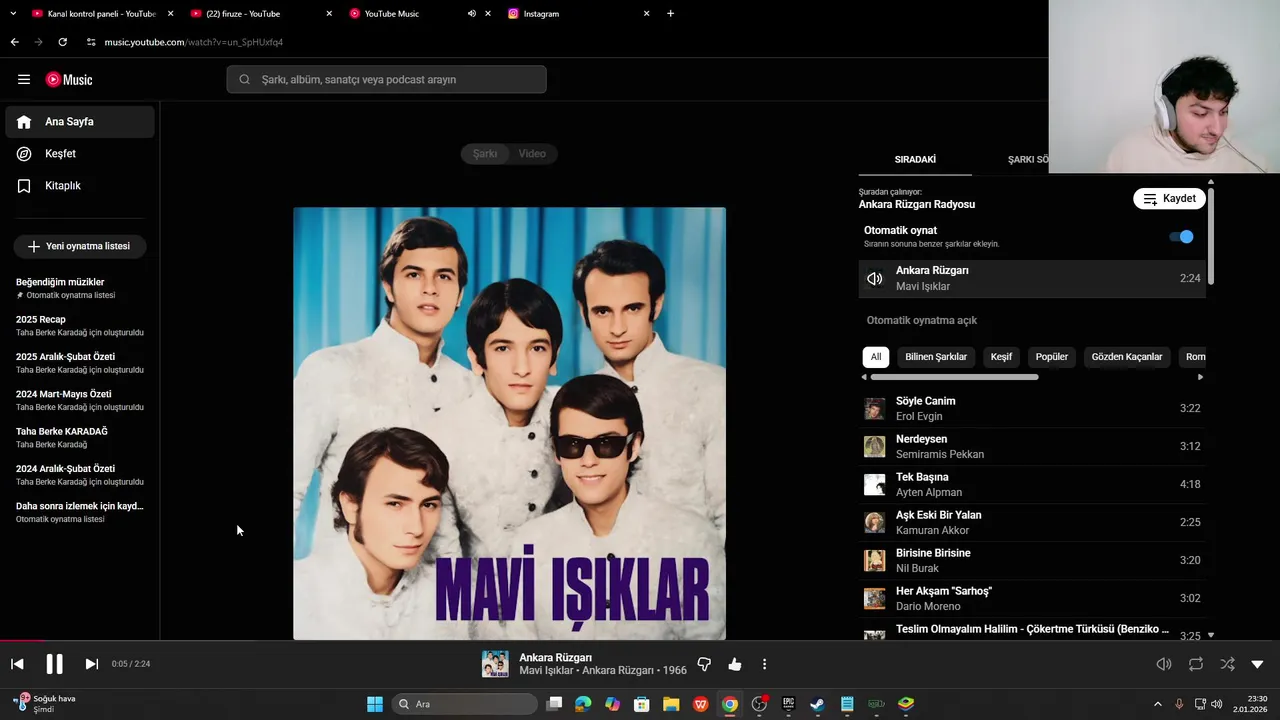The image size is (1280, 720).
Task: Open the Windows Start menu
Action: click(x=375, y=704)
